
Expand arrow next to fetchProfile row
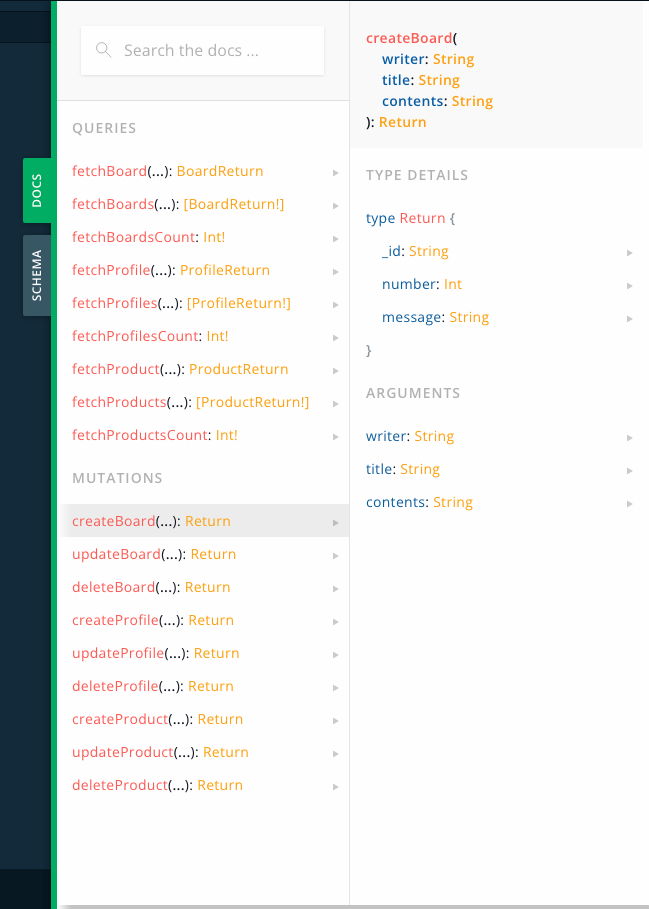pos(336,272)
